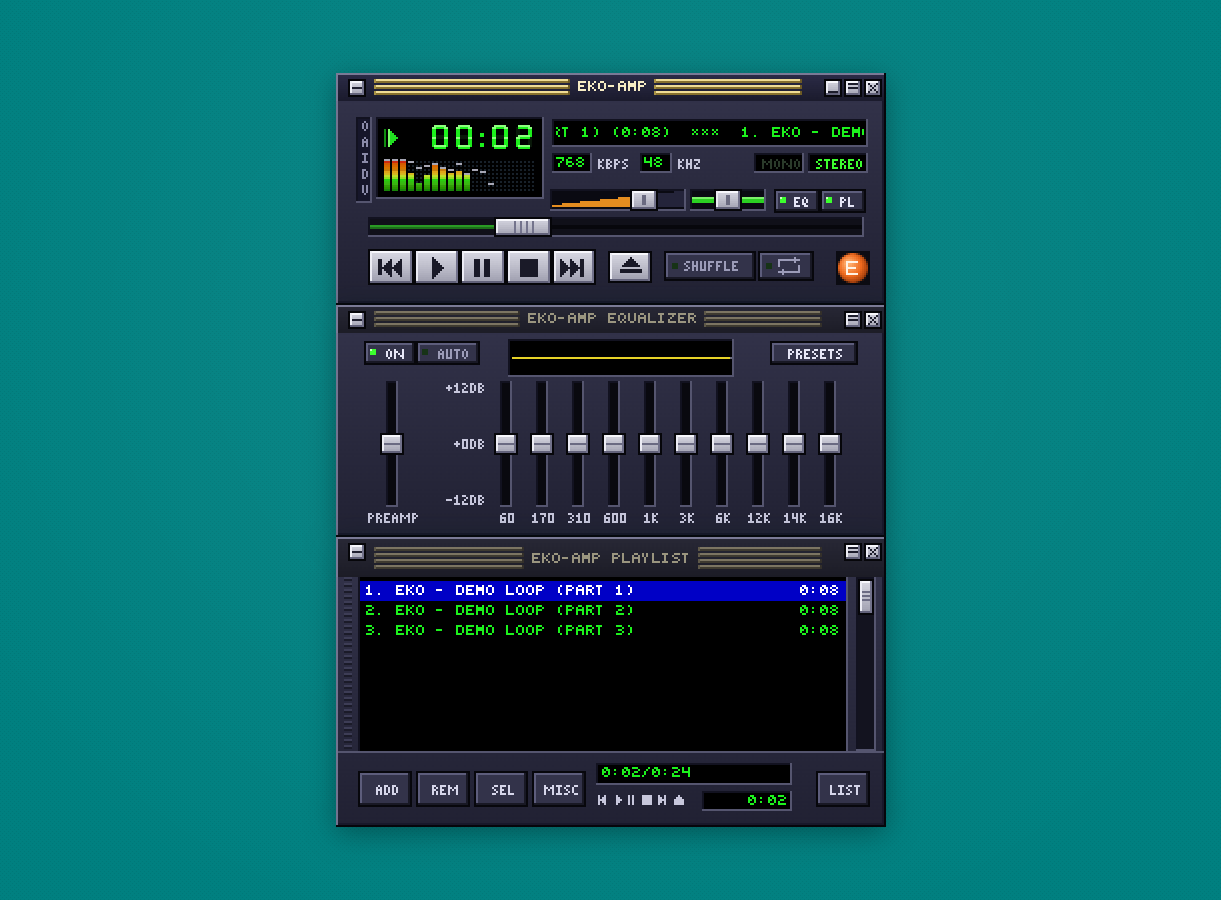
Task: Click the volume slider handle
Action: pos(644,200)
